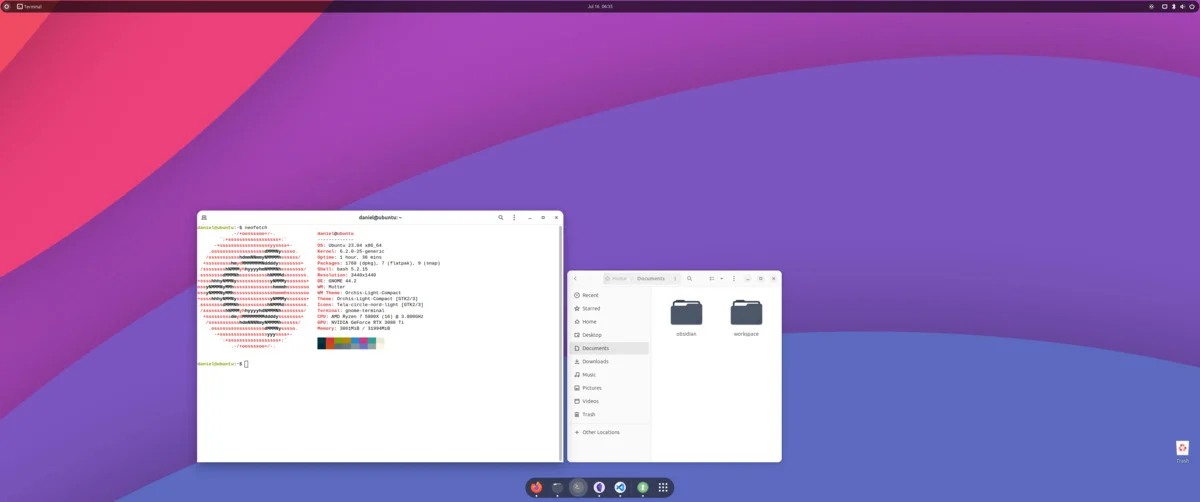This screenshot has height=502, width=1200.
Task: Open Recent in the Files sidebar
Action: pos(609,295)
